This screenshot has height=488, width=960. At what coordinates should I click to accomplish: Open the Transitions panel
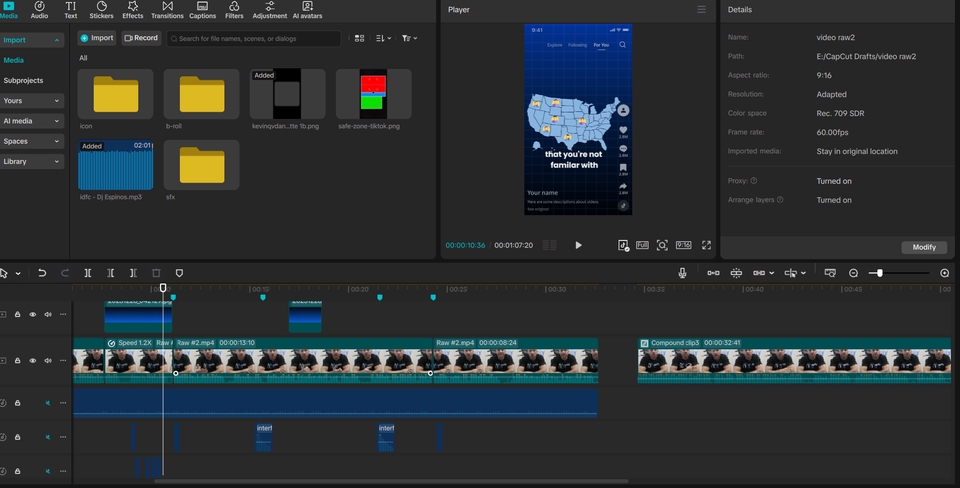[167, 10]
